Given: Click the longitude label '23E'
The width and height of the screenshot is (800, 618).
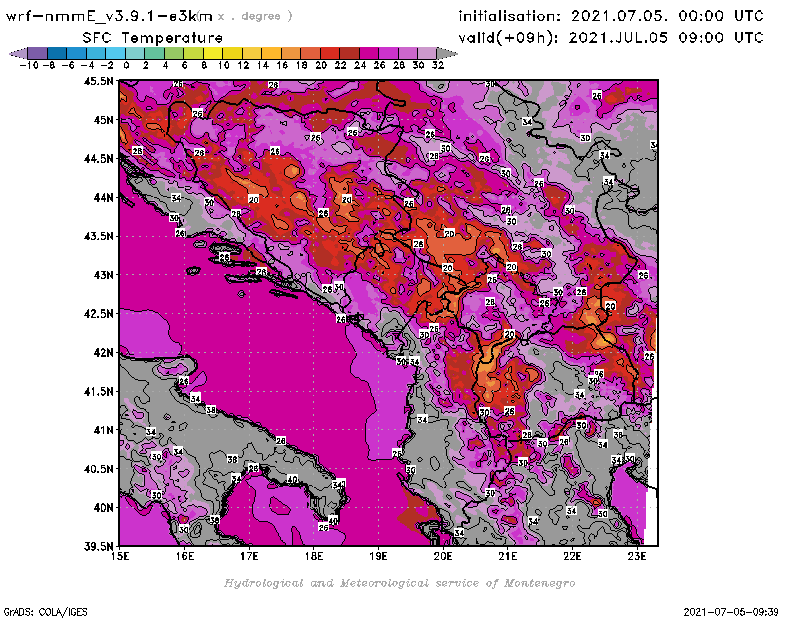Looking at the screenshot, I should (637, 556).
